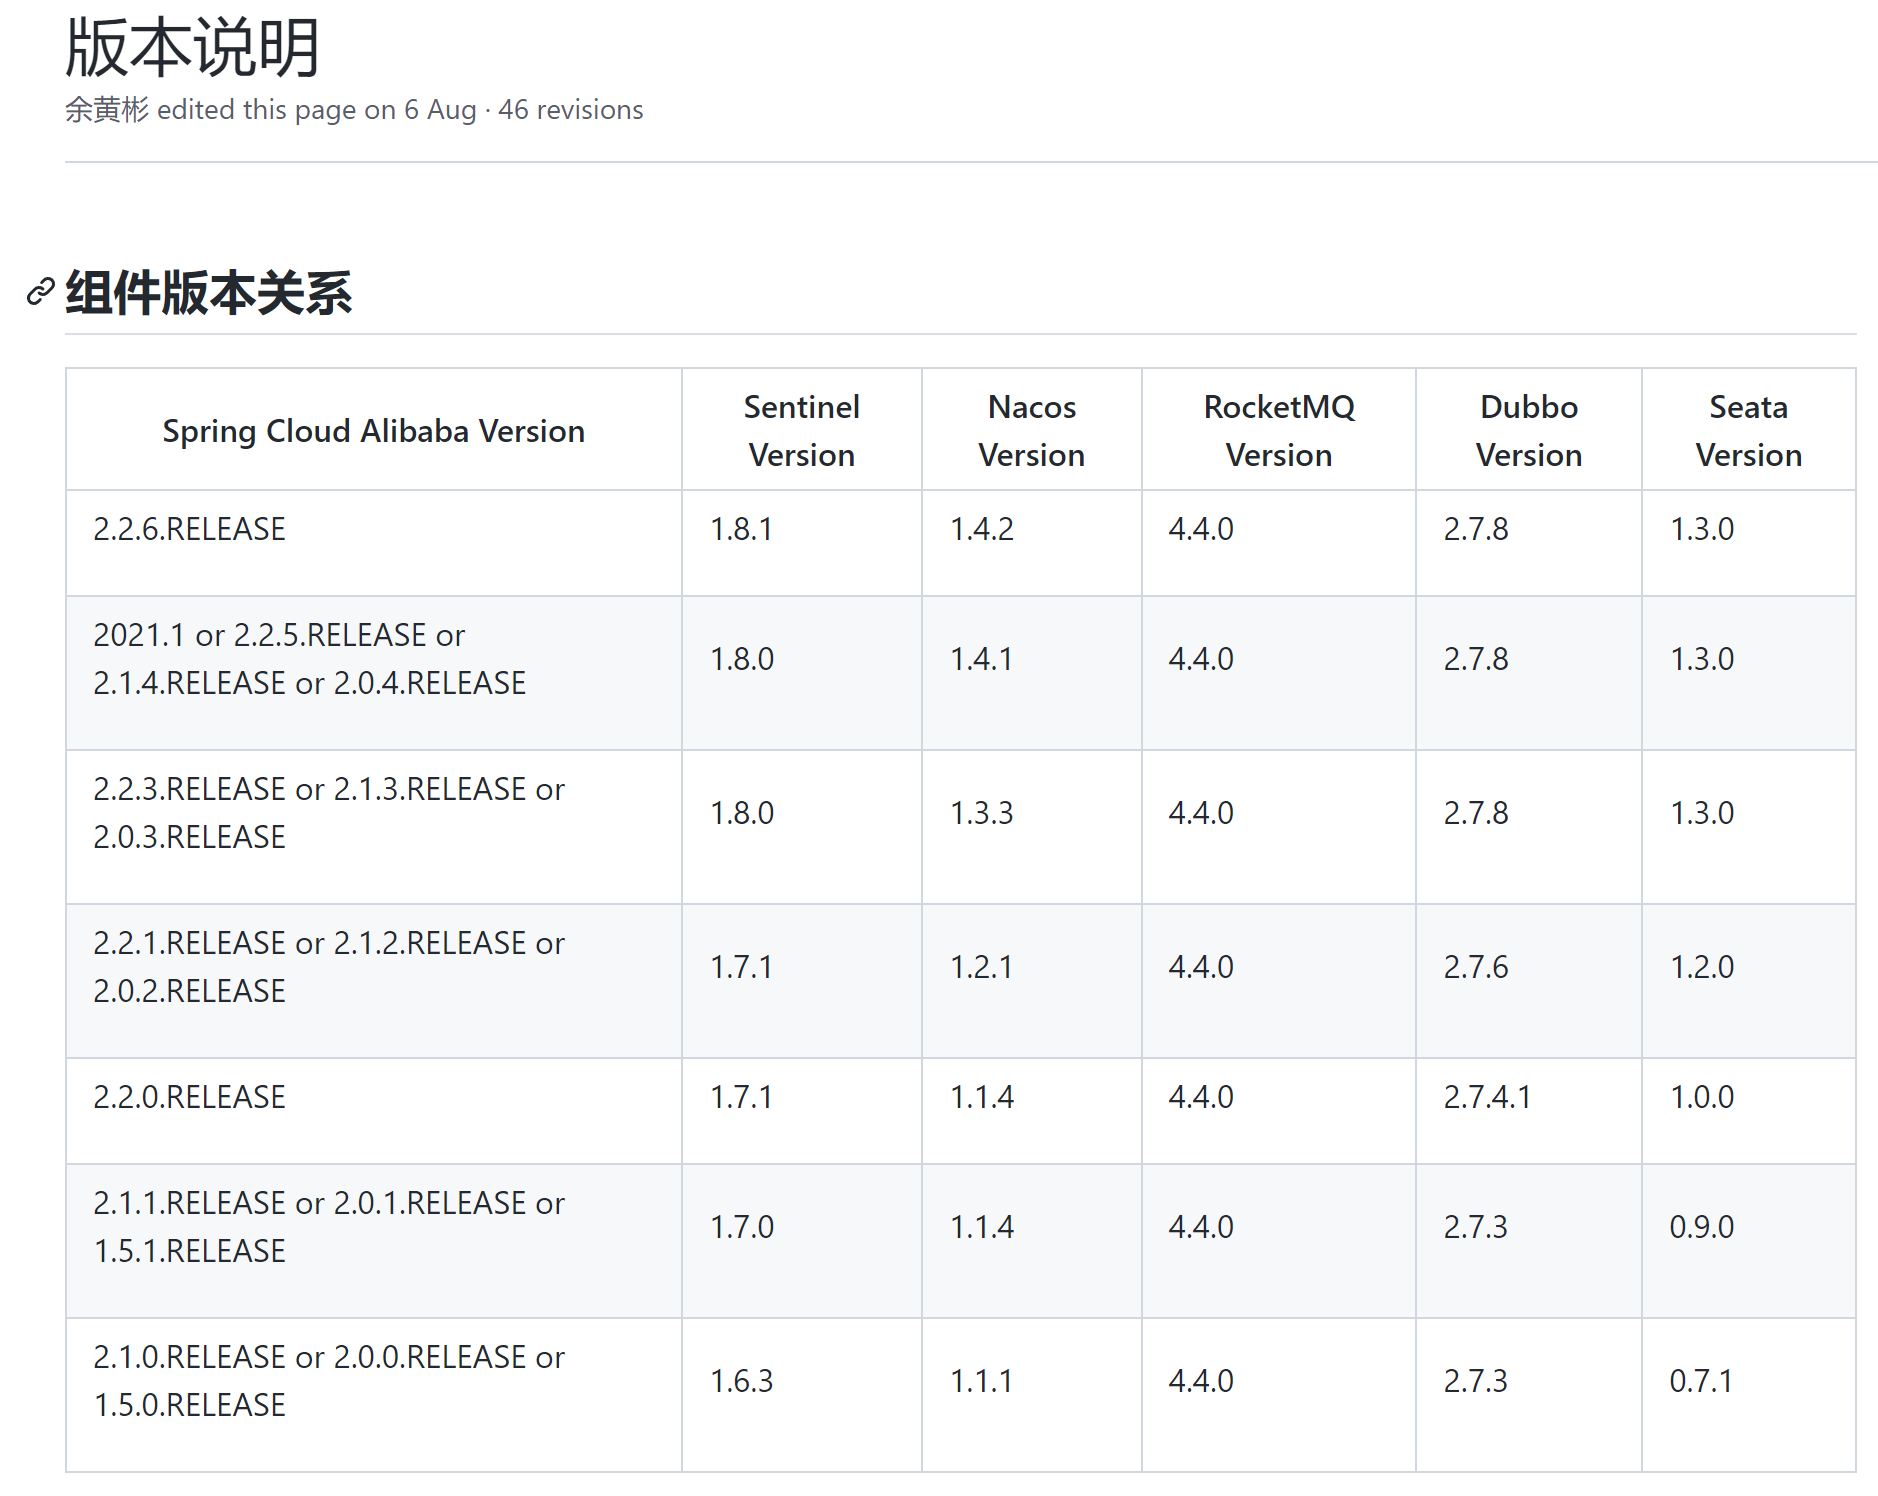Click the Dubbo Version column header
Image resolution: width=1878 pixels, height=1496 pixels.
click(1529, 430)
